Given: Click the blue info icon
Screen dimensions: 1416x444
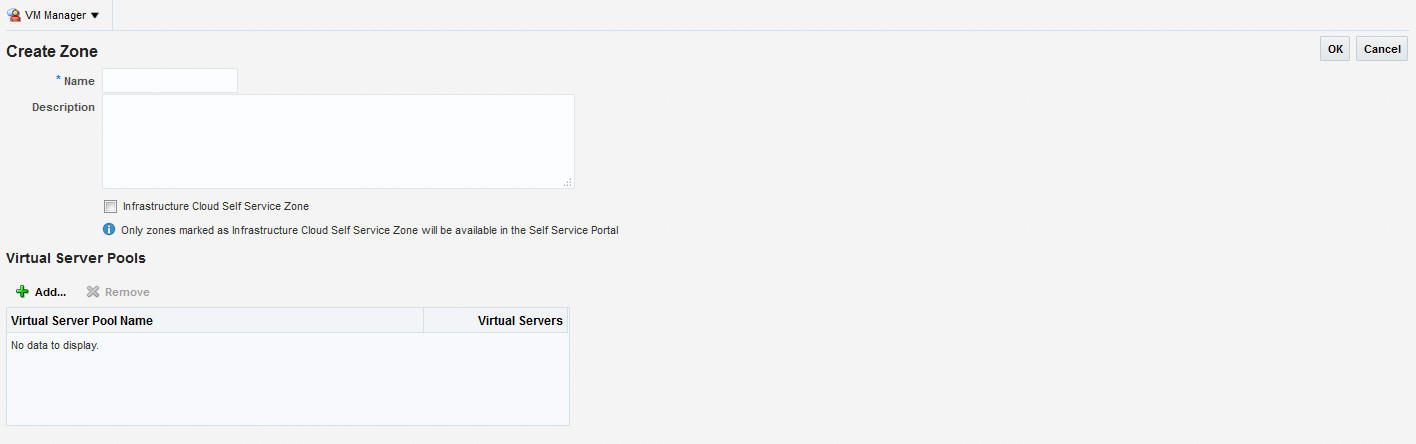Looking at the screenshot, I should (x=110, y=229).
